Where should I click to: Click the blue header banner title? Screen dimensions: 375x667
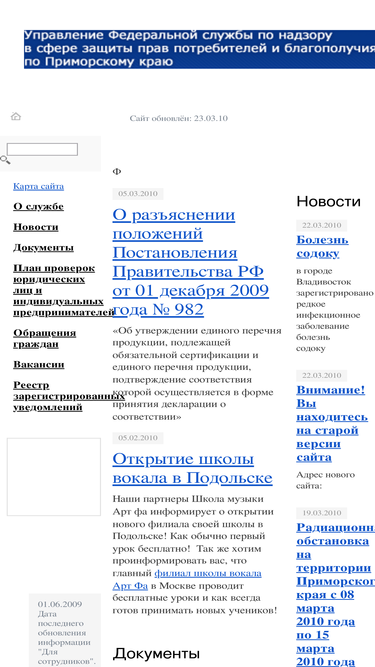pyautogui.click(x=199, y=49)
